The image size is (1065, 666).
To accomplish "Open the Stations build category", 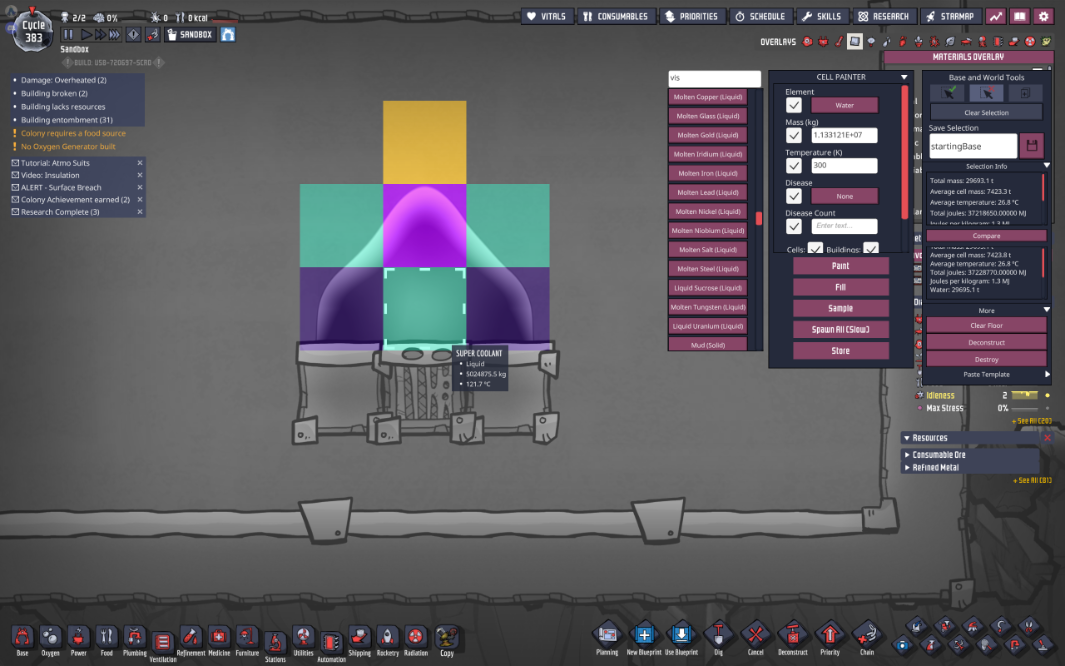I will coord(275,644).
